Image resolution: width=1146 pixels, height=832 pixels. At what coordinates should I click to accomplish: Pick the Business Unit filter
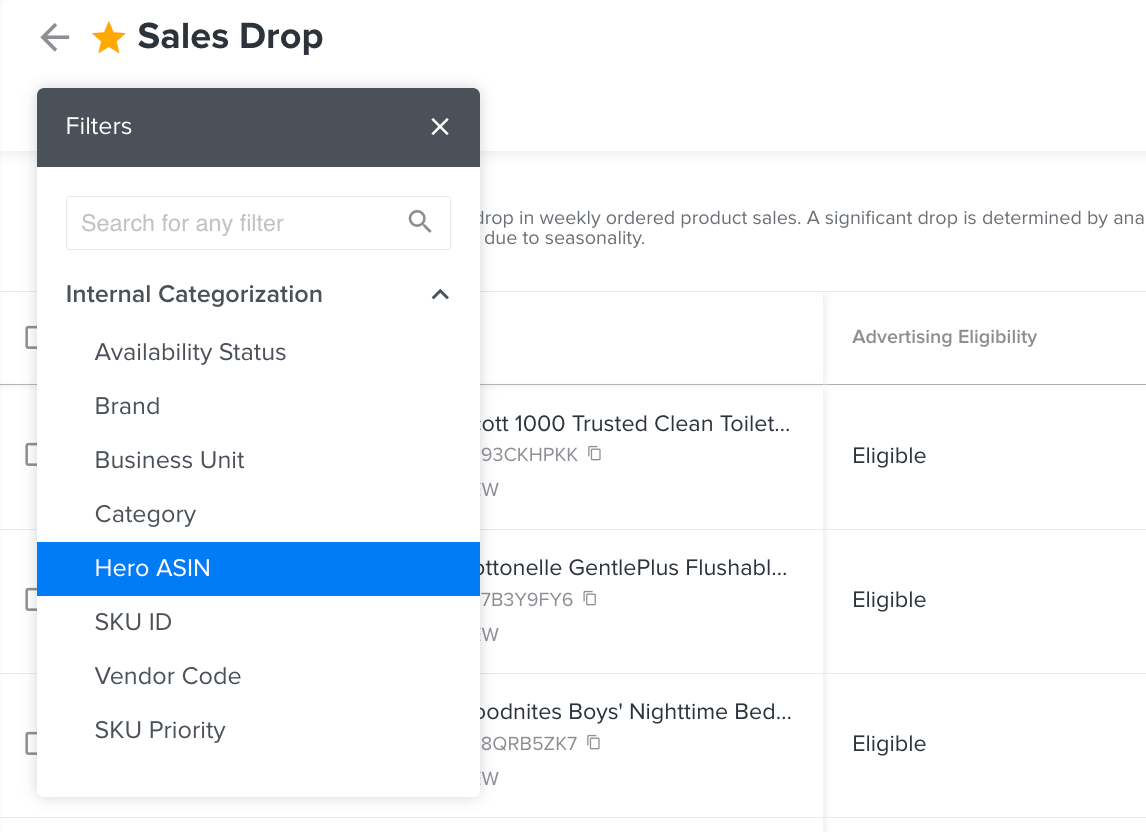tap(169, 460)
